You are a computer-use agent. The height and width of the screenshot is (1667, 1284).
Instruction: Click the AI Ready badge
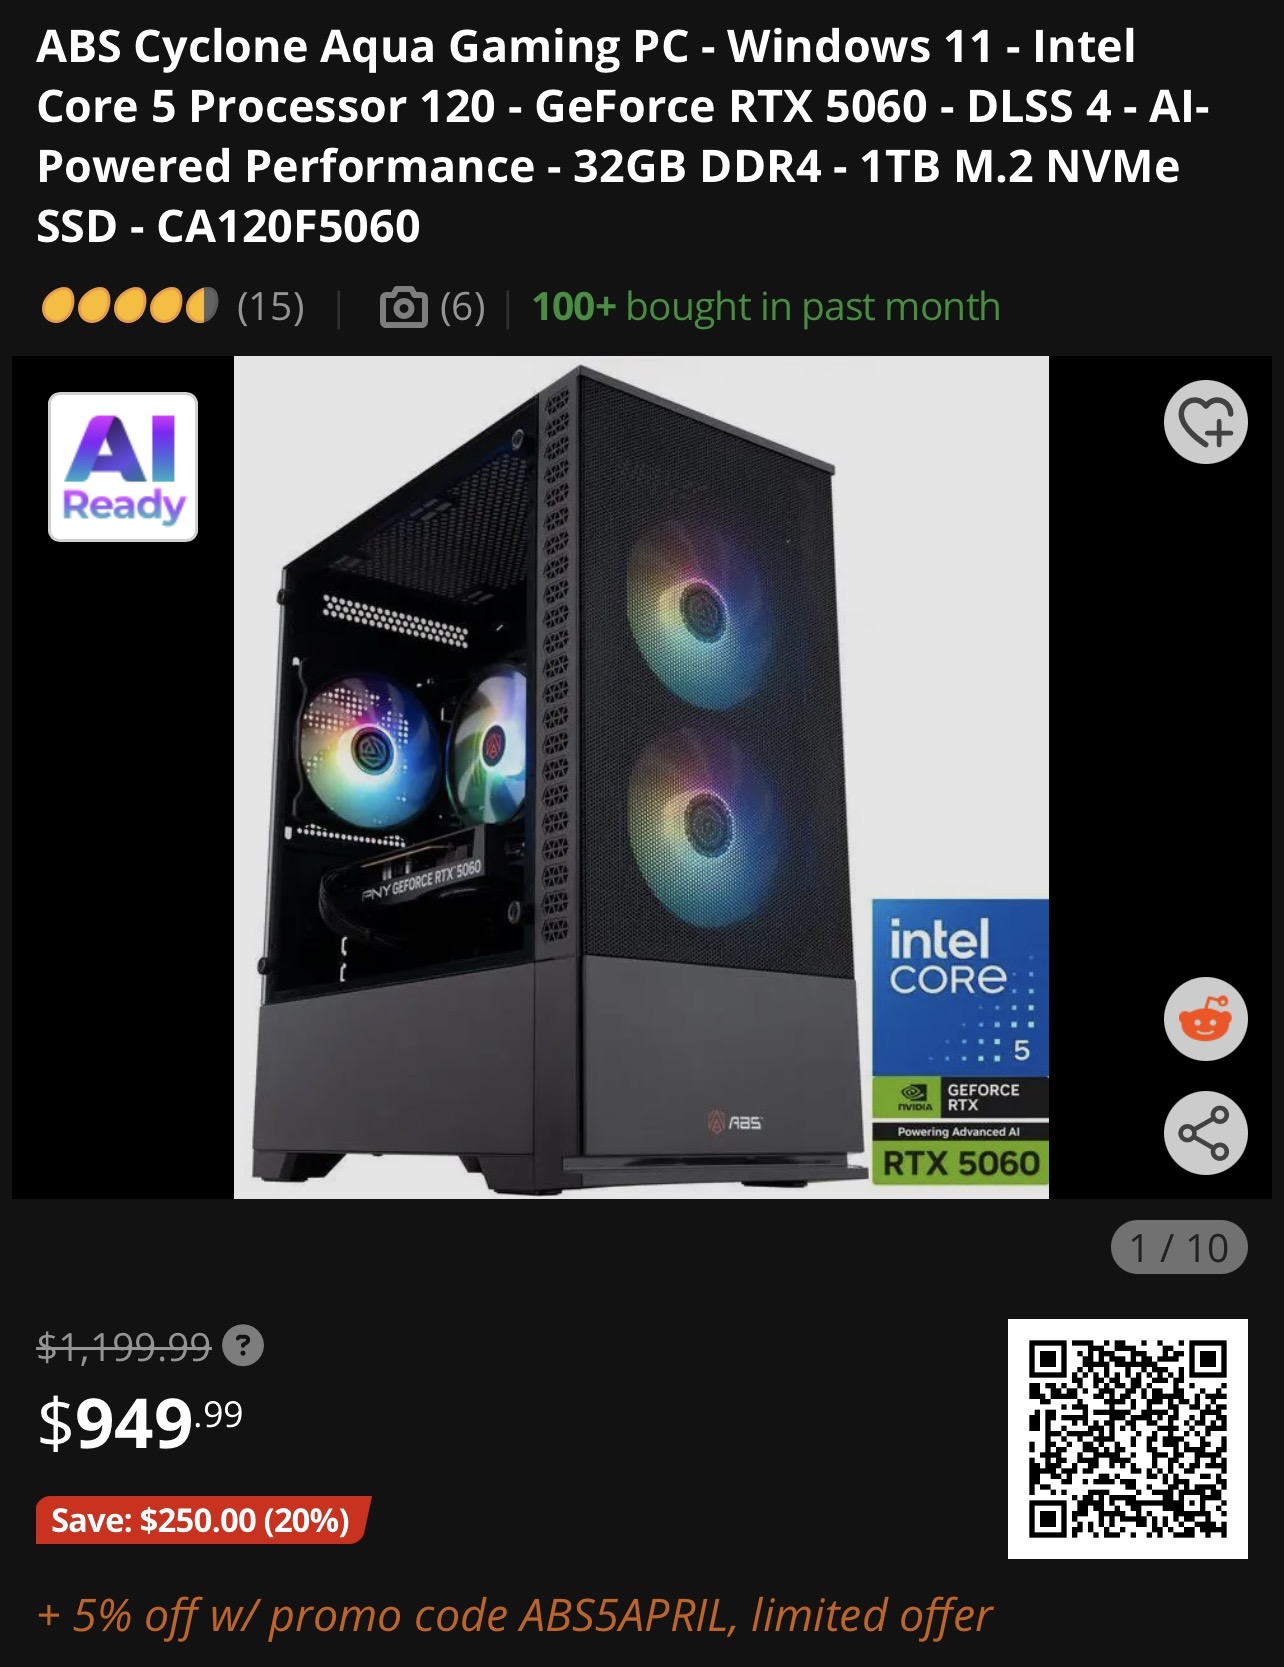(123, 467)
